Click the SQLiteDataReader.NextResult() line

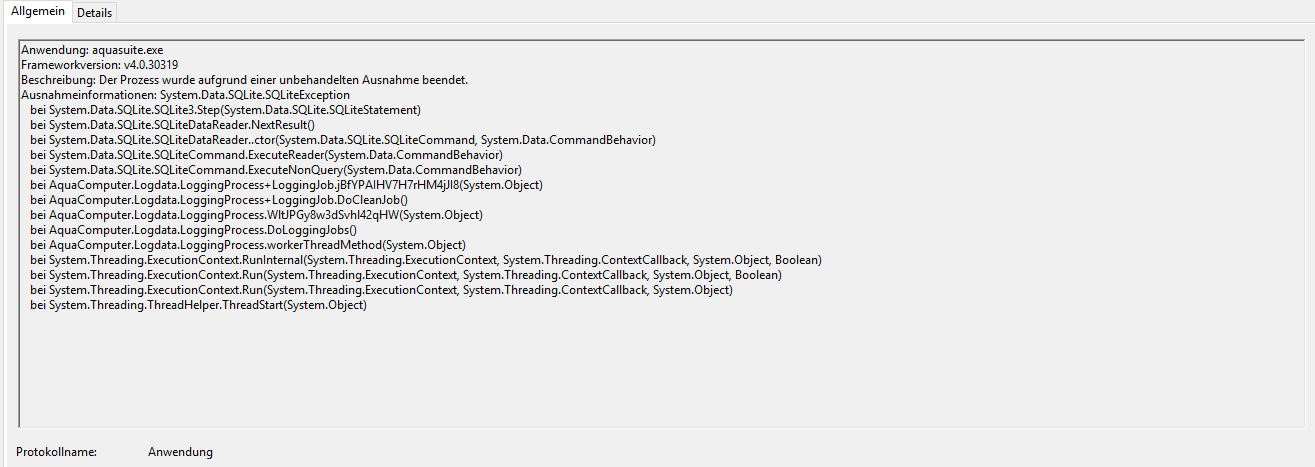pyautogui.click(x=172, y=125)
